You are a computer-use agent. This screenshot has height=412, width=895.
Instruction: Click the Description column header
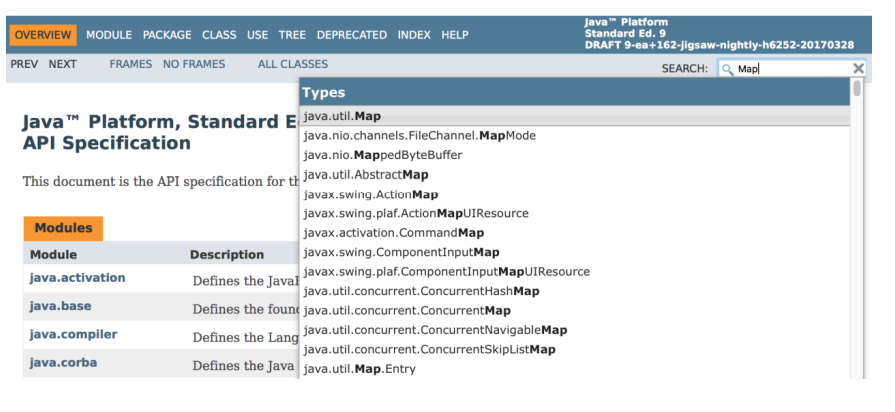click(227, 255)
